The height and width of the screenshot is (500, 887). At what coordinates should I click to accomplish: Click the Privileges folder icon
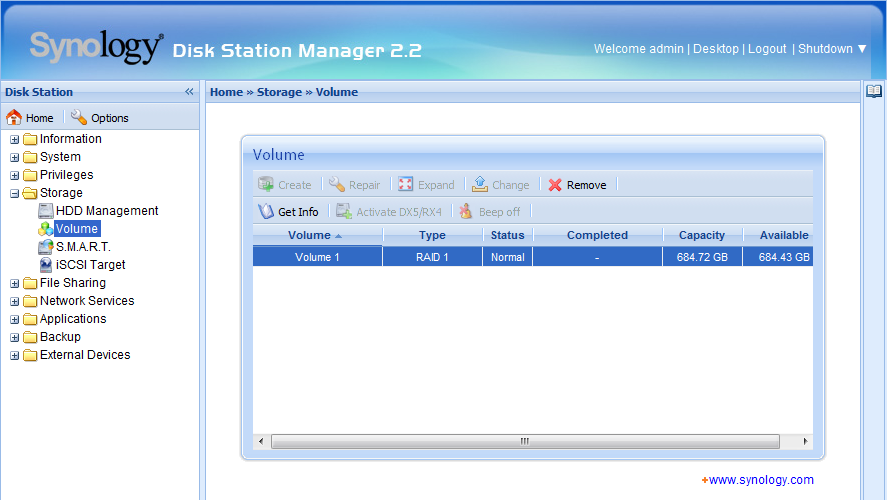(x=30, y=175)
